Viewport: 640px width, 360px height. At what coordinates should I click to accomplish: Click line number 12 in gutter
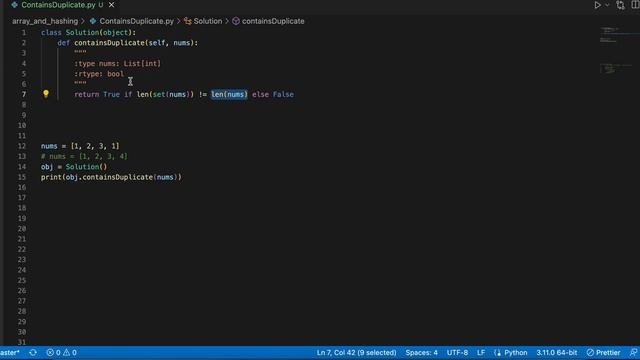click(x=22, y=146)
